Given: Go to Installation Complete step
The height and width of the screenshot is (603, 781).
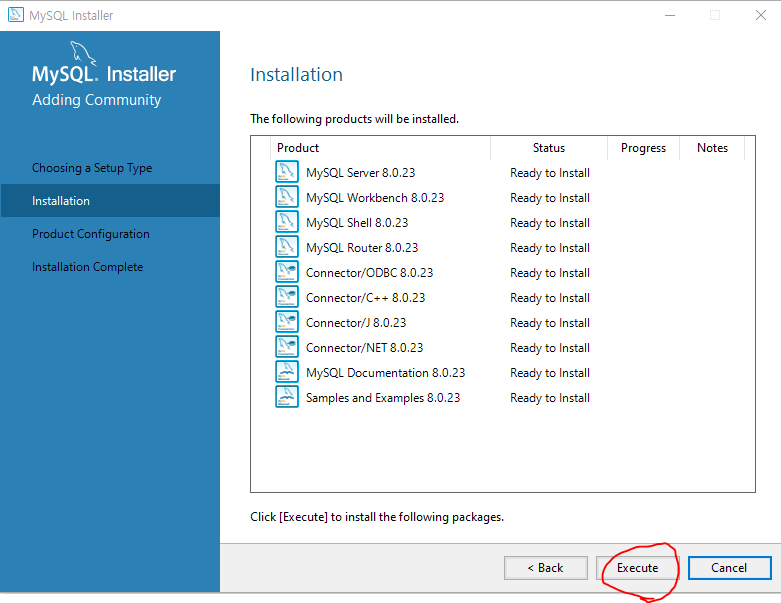Looking at the screenshot, I should click(x=88, y=267).
